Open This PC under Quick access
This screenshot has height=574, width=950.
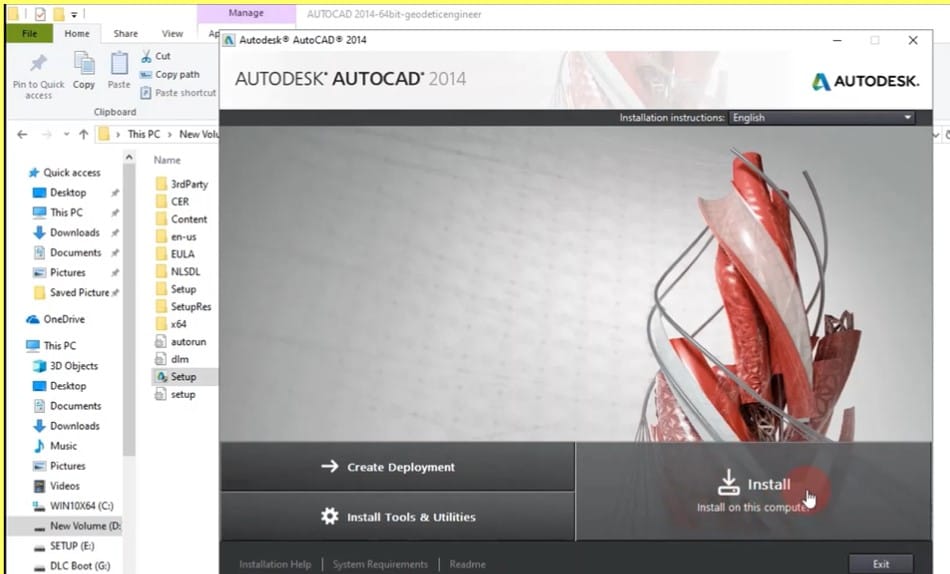coord(66,213)
